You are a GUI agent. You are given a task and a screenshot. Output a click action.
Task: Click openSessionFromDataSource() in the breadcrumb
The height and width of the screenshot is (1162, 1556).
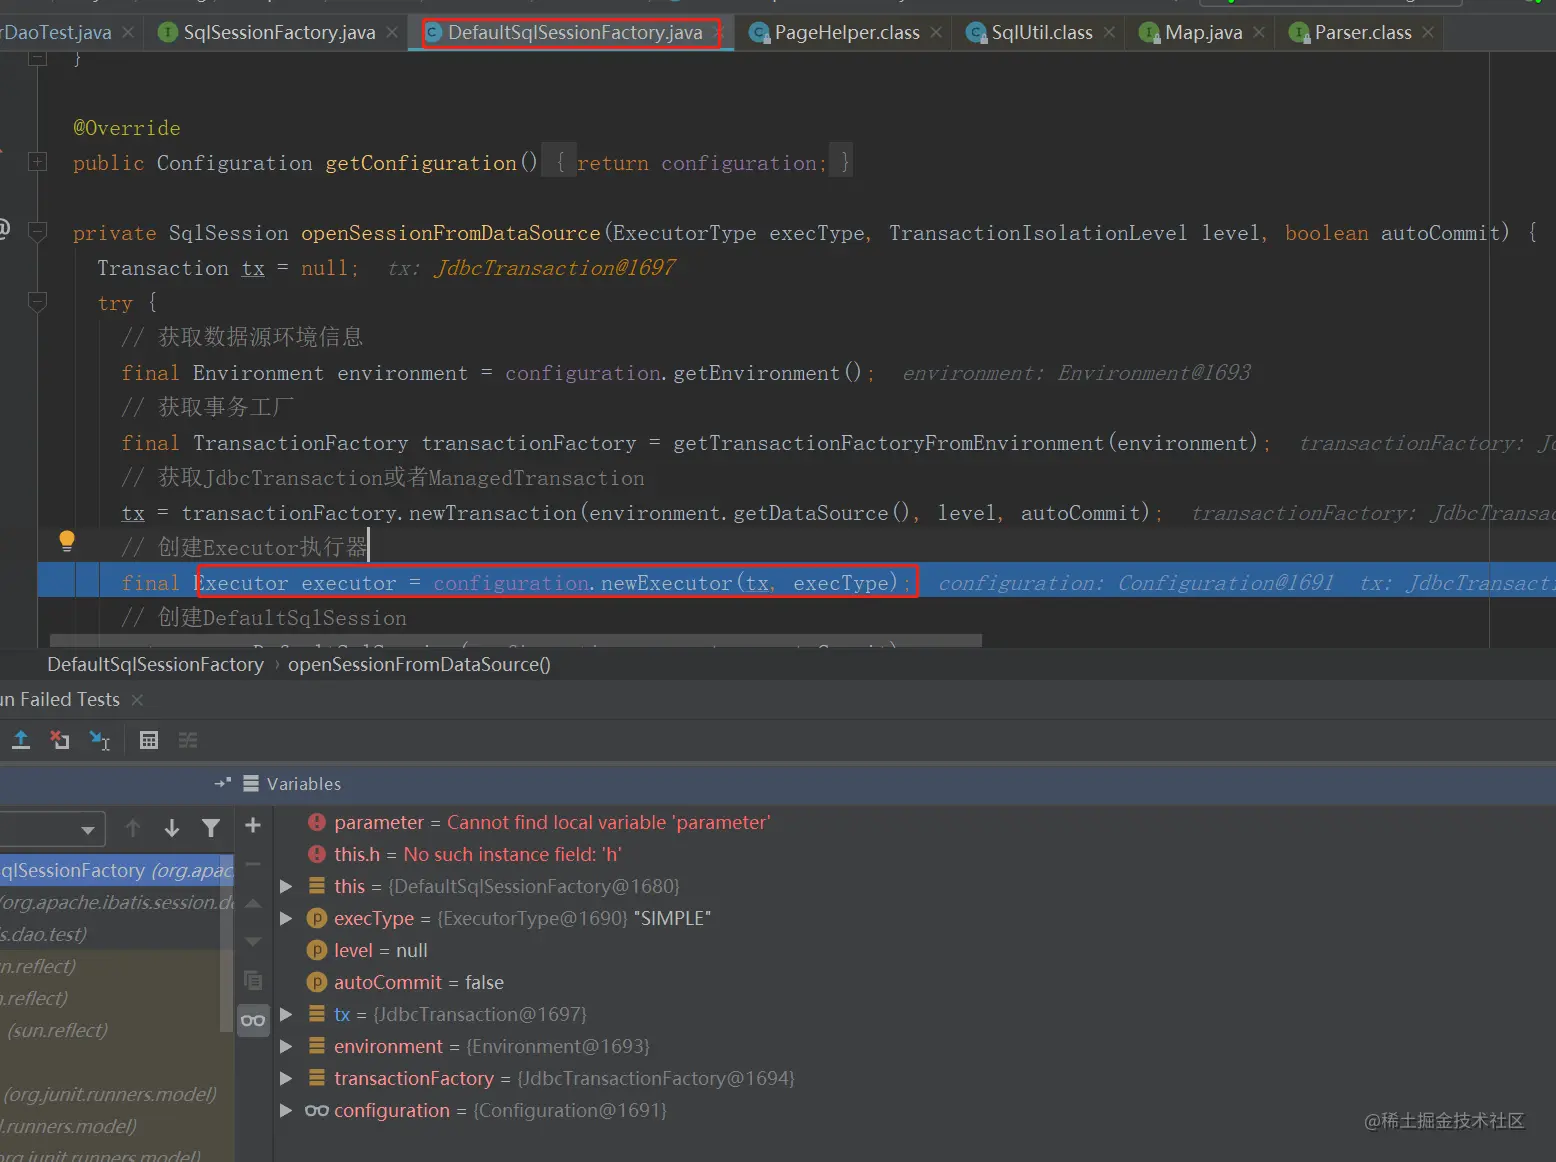click(419, 665)
